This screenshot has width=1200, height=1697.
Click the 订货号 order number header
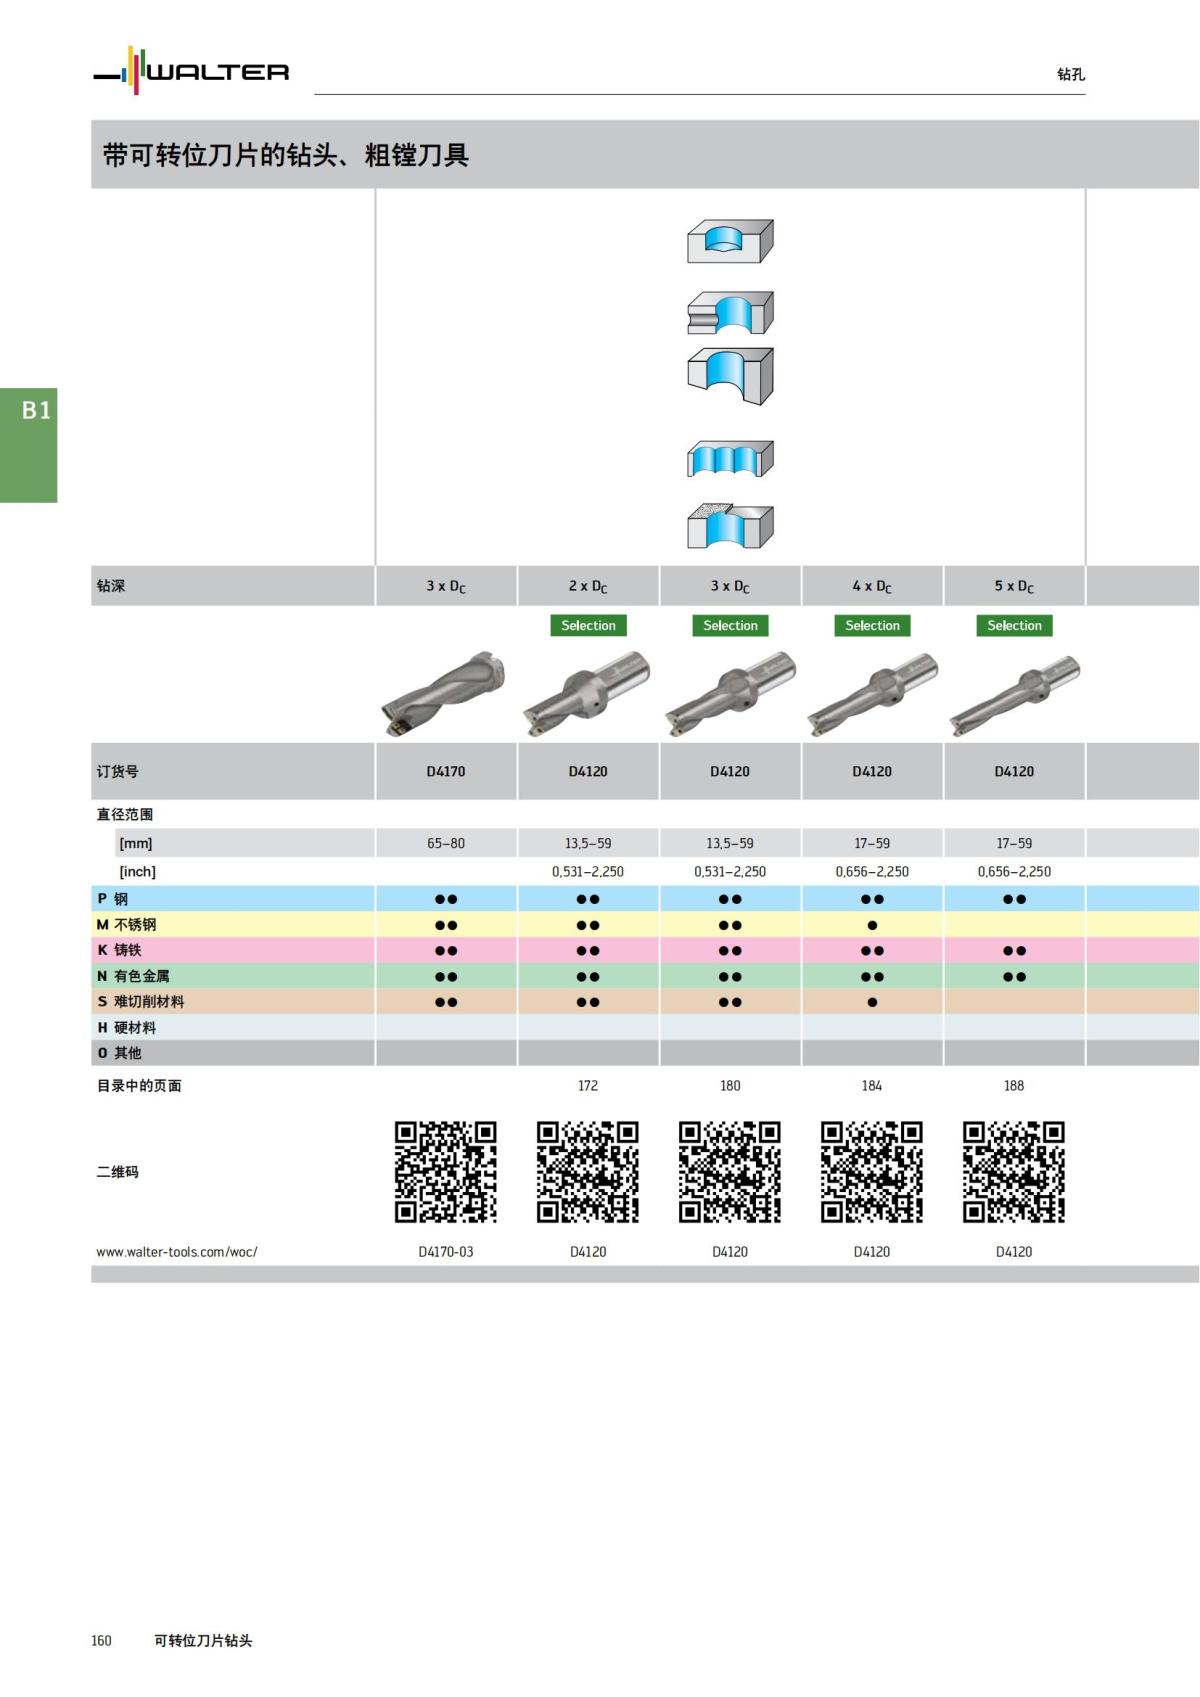(118, 771)
